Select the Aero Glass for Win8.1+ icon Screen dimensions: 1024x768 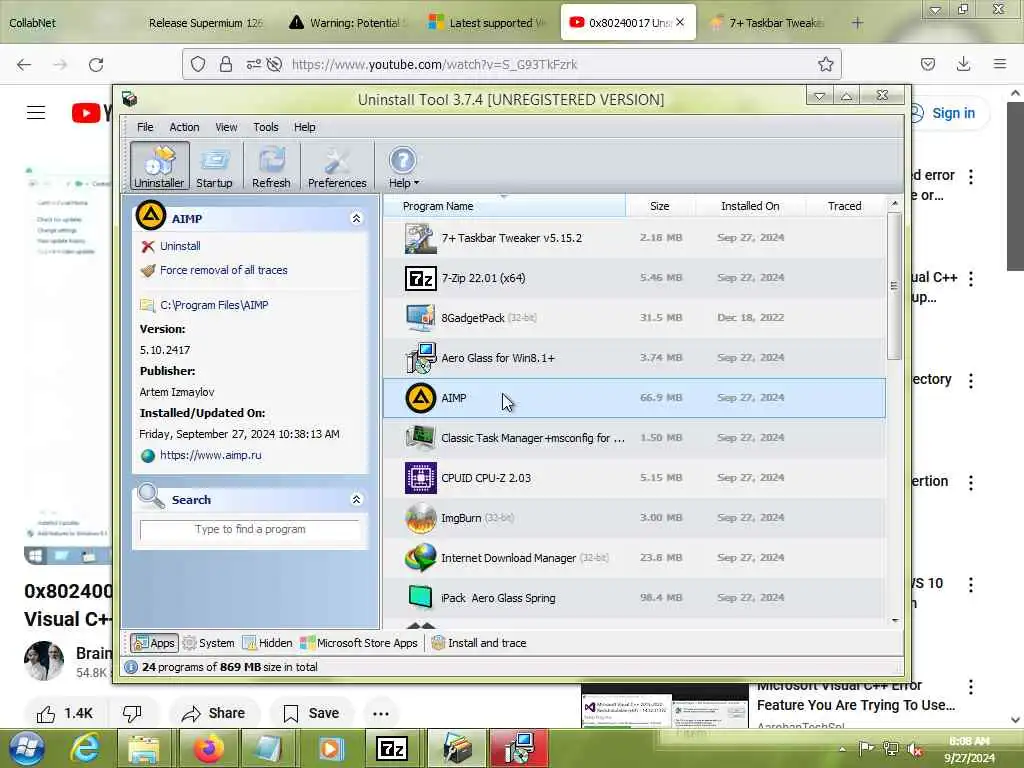pos(420,358)
